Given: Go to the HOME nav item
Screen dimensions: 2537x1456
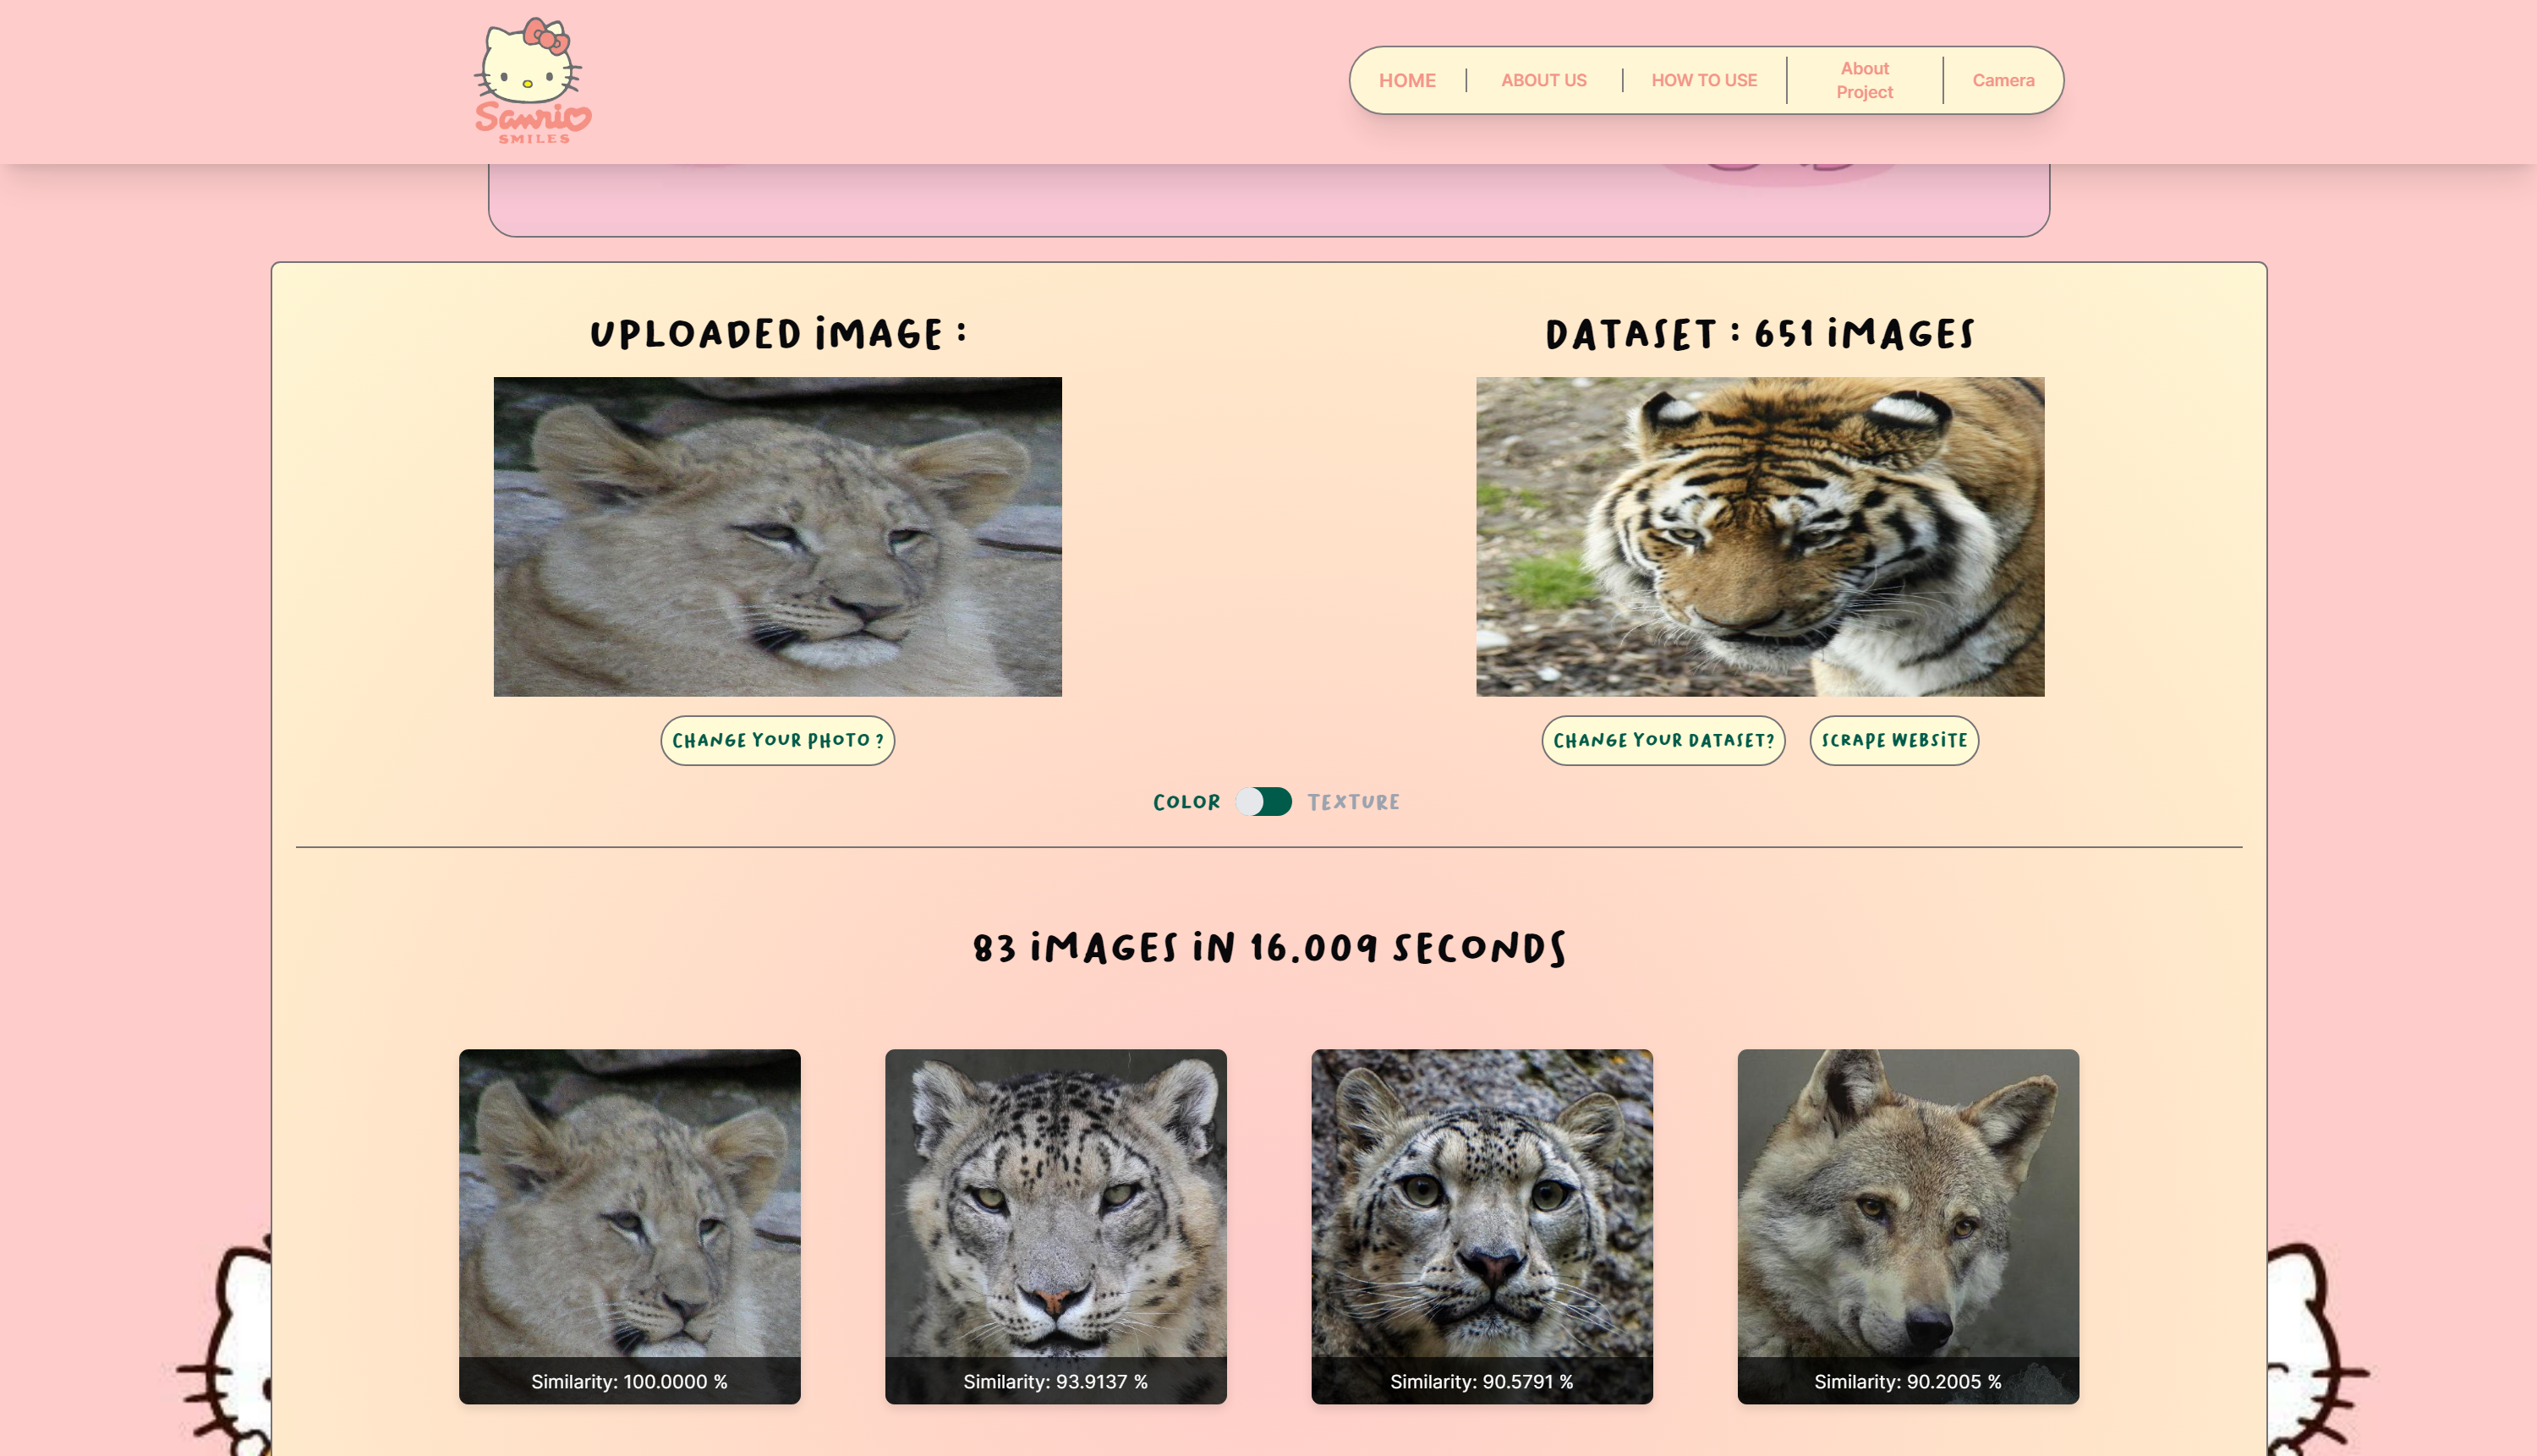Looking at the screenshot, I should click(x=1406, y=80).
